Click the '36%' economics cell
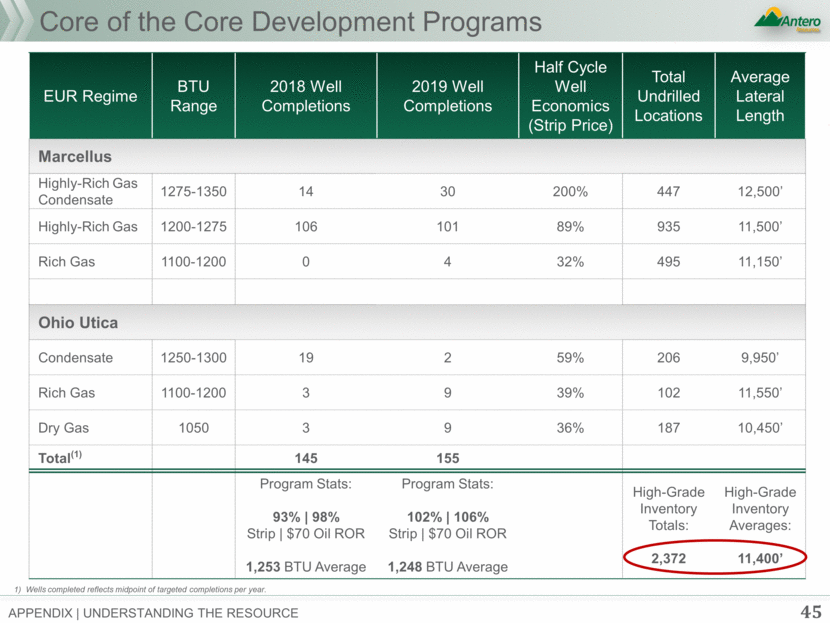This screenshot has width=830, height=623. click(x=570, y=428)
